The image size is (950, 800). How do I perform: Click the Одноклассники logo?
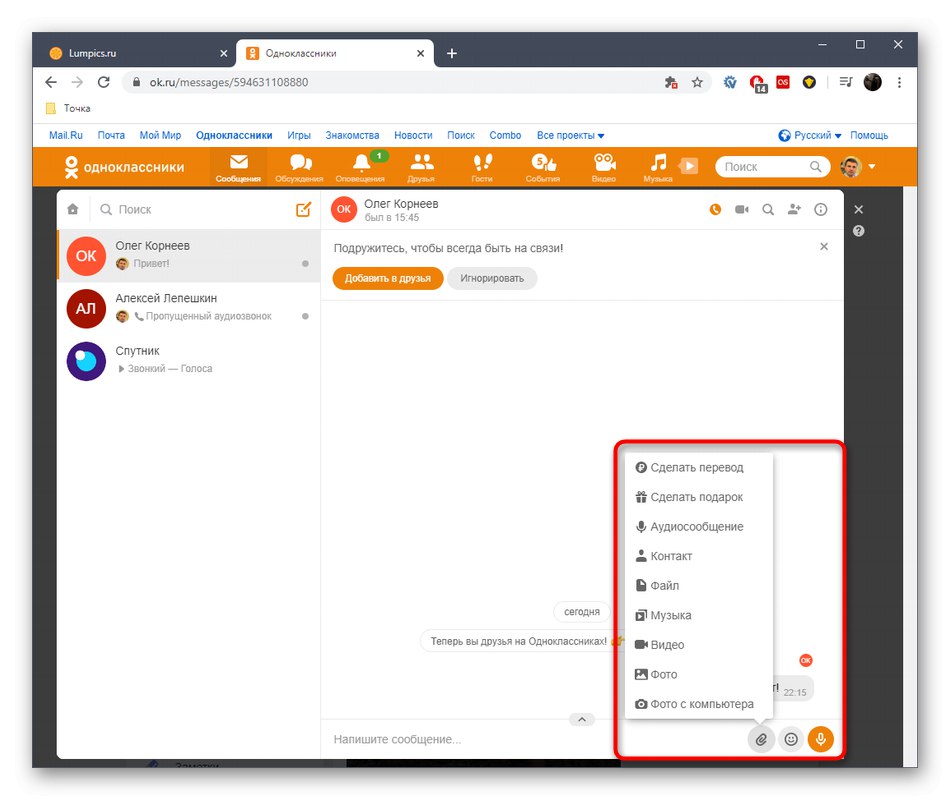[124, 167]
